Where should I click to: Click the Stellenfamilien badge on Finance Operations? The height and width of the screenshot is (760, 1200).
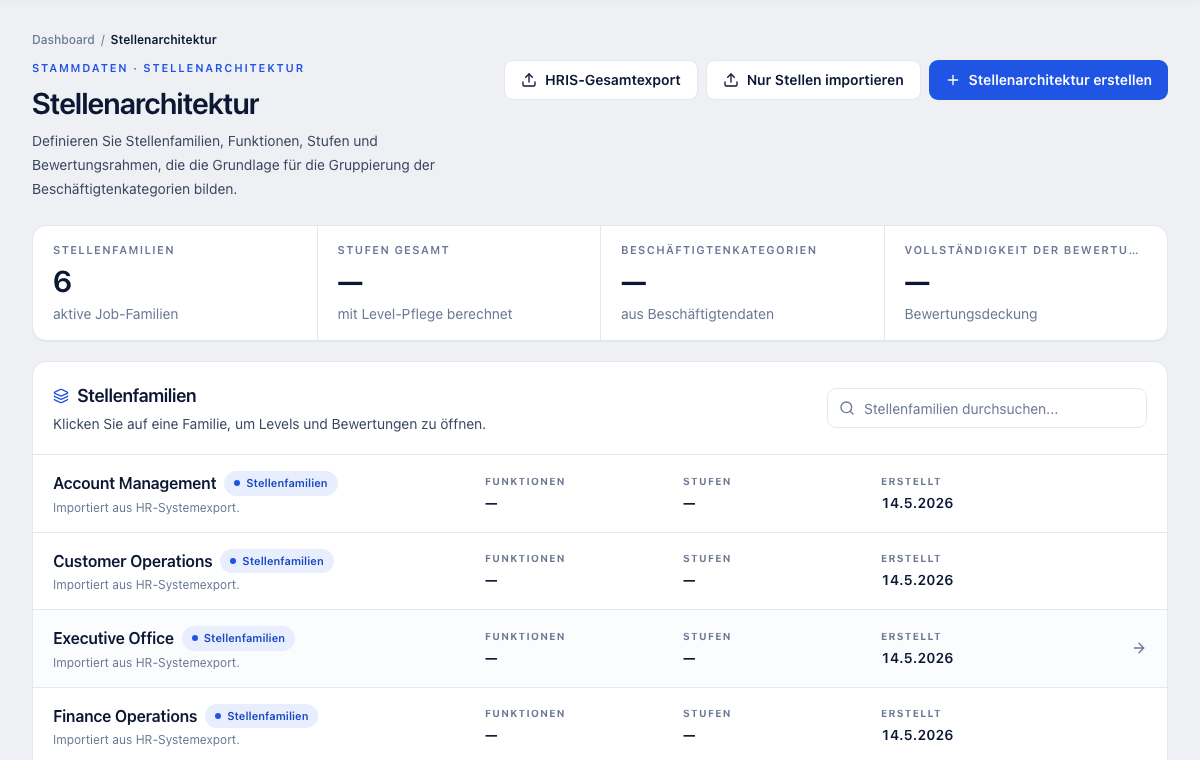[x=262, y=716]
